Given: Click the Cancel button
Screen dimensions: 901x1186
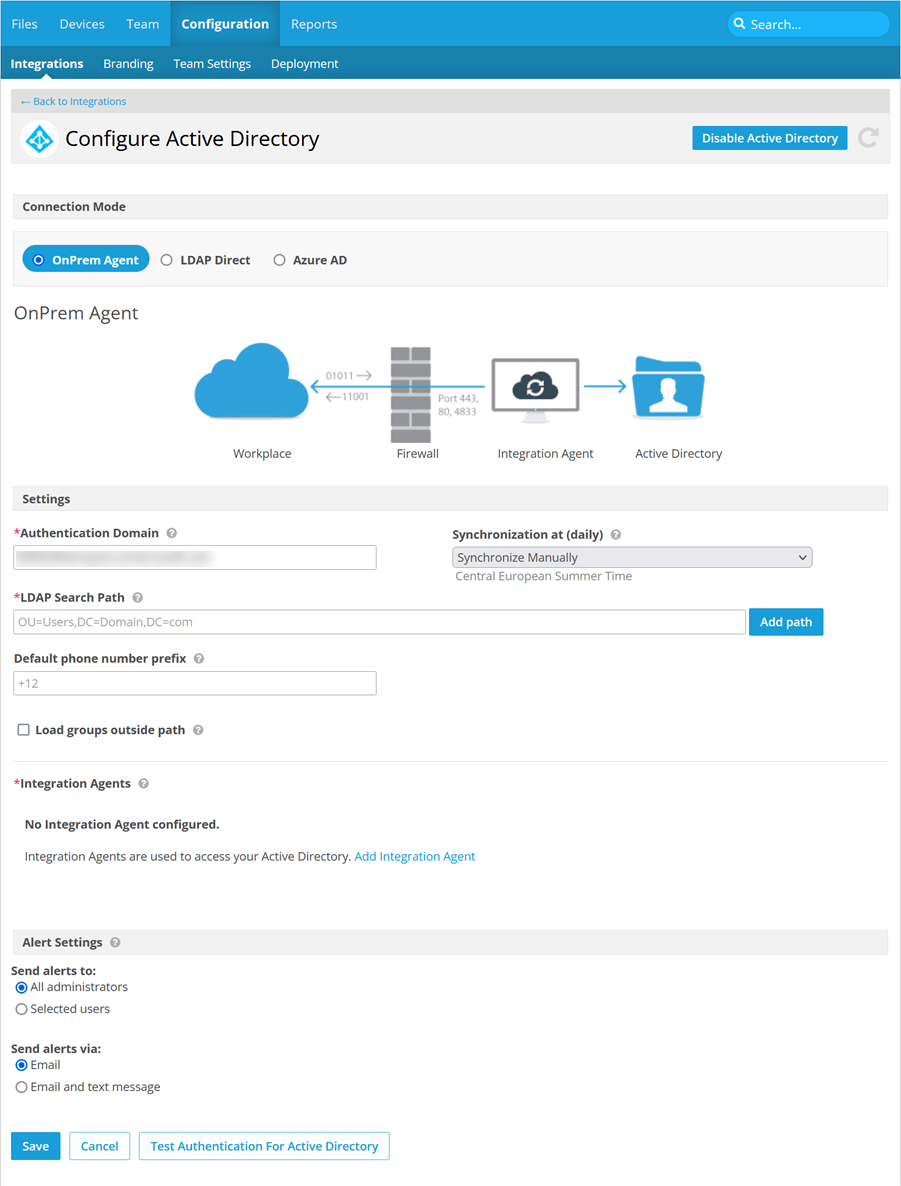Looking at the screenshot, I should (x=99, y=1146).
